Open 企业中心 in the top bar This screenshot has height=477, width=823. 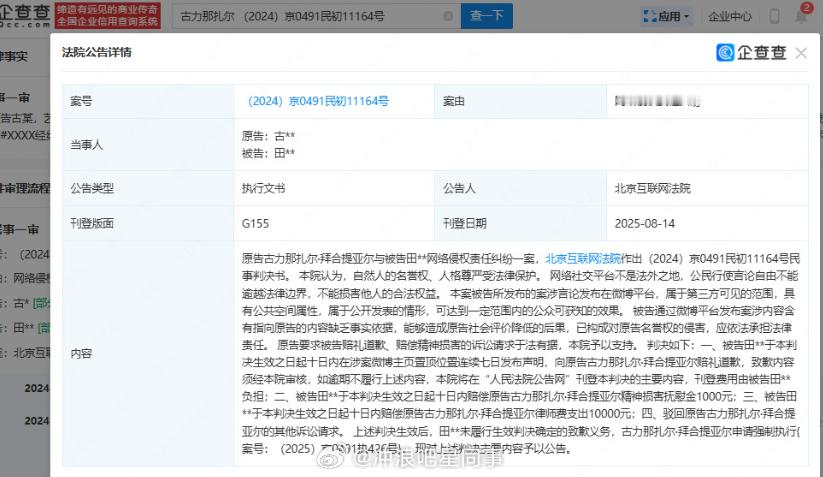tap(730, 17)
